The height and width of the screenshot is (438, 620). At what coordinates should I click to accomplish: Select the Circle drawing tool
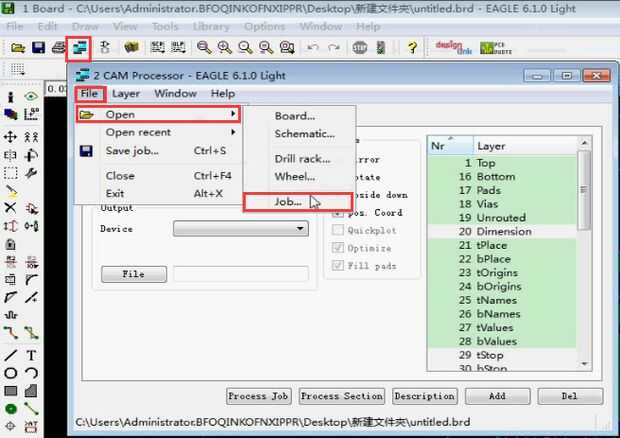click(x=11, y=373)
